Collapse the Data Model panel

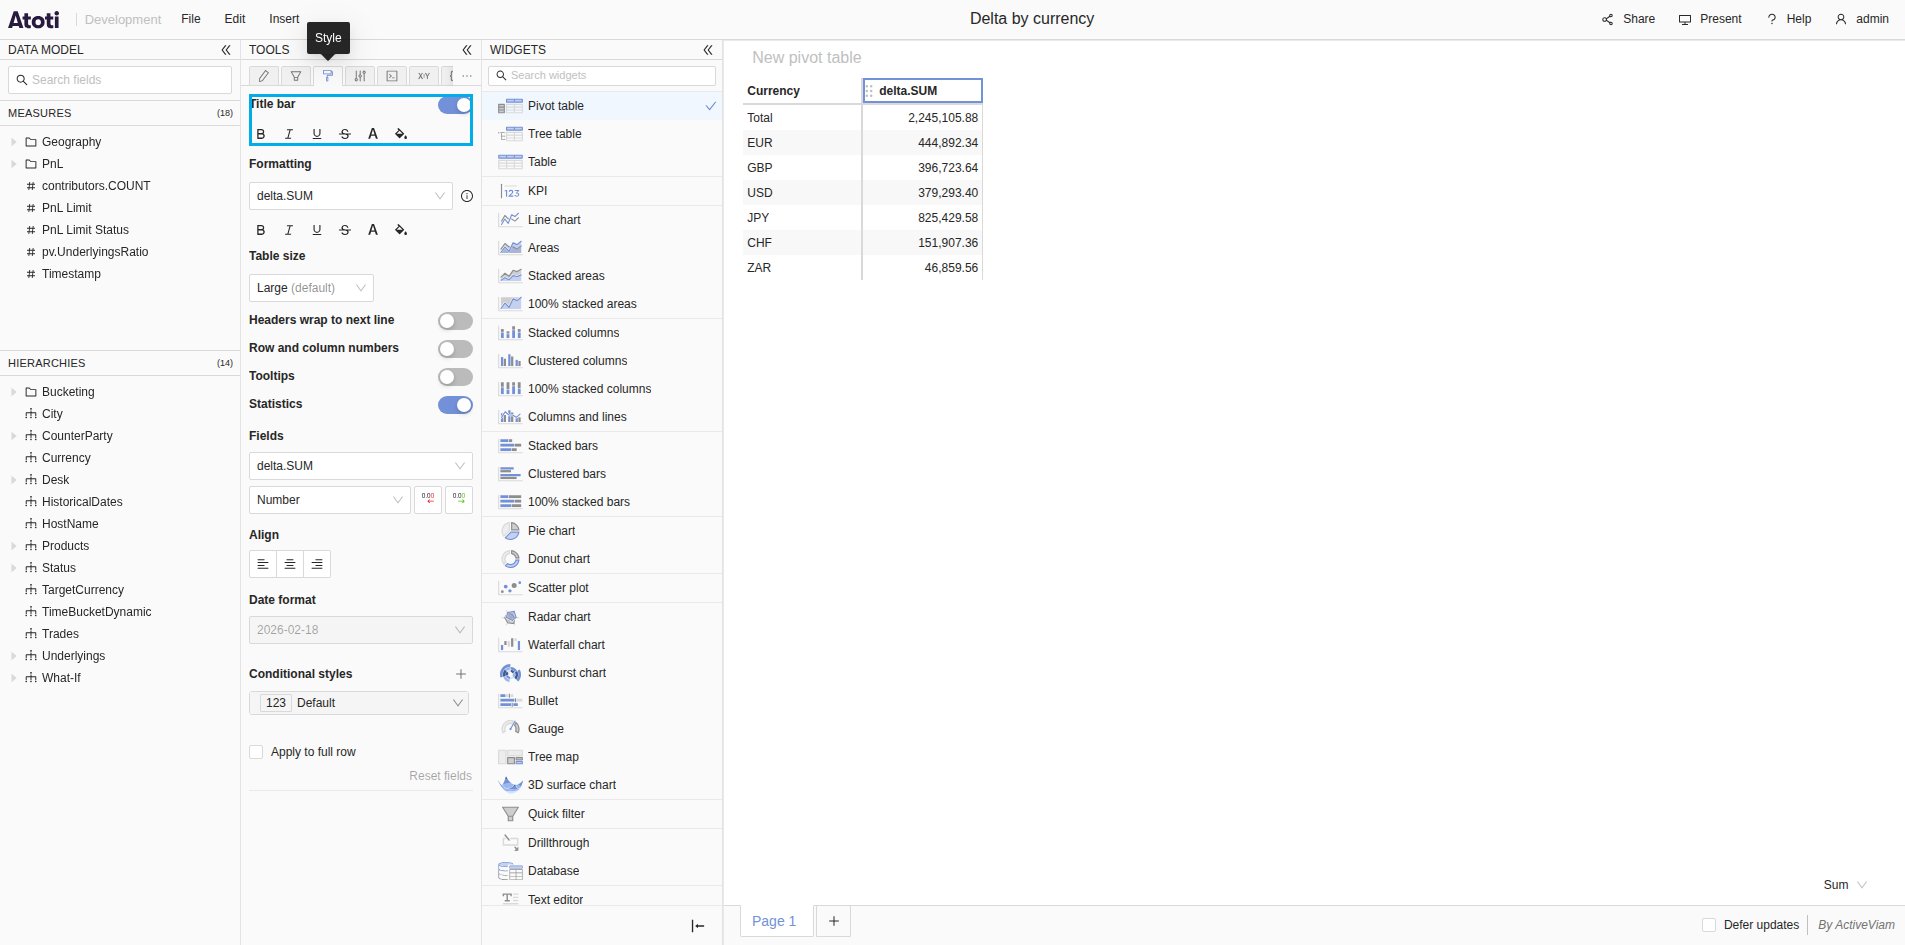tap(226, 49)
